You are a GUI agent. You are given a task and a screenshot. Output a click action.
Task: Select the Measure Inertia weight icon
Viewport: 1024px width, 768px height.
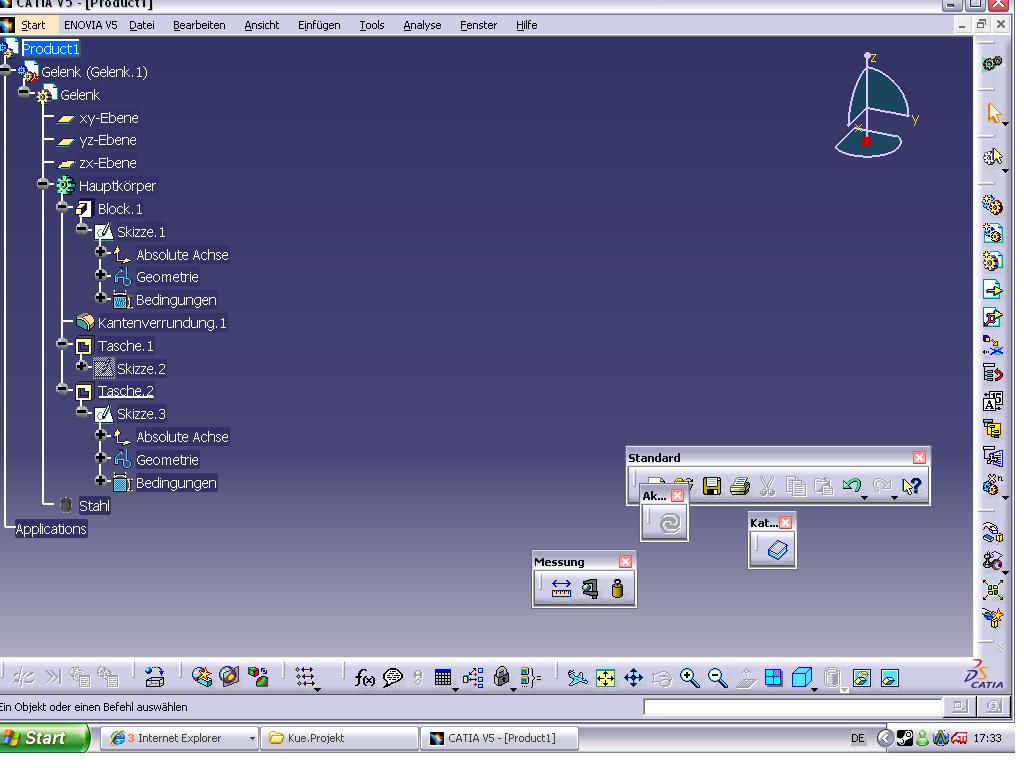tap(617, 588)
